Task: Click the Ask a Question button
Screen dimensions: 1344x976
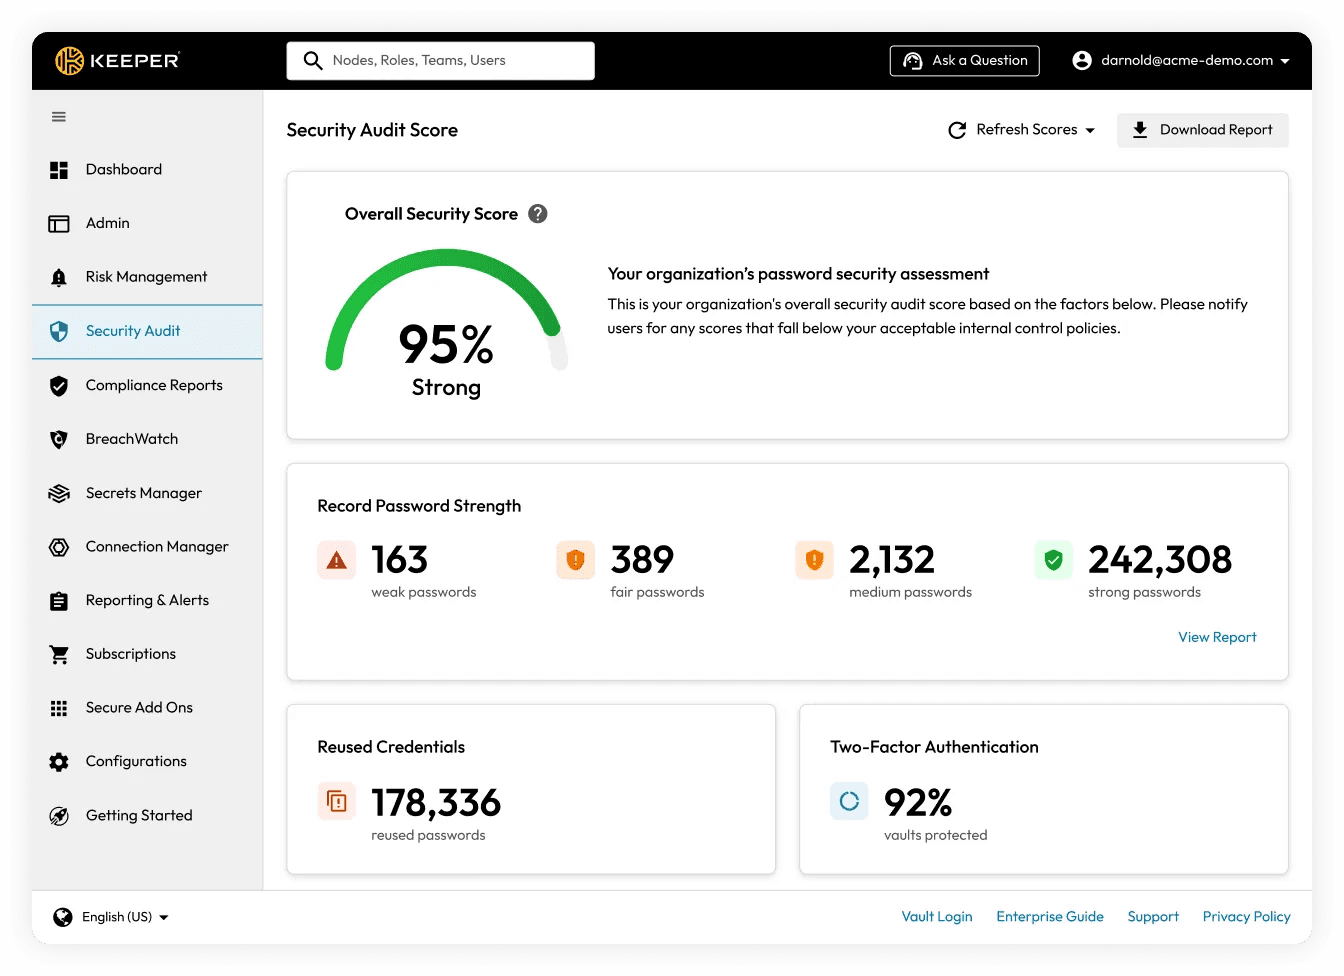Action: pyautogui.click(x=965, y=61)
